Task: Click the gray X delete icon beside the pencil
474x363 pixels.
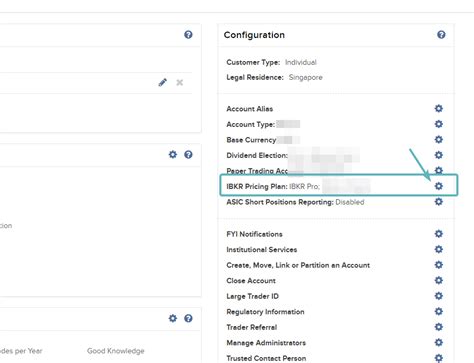Action: point(180,82)
